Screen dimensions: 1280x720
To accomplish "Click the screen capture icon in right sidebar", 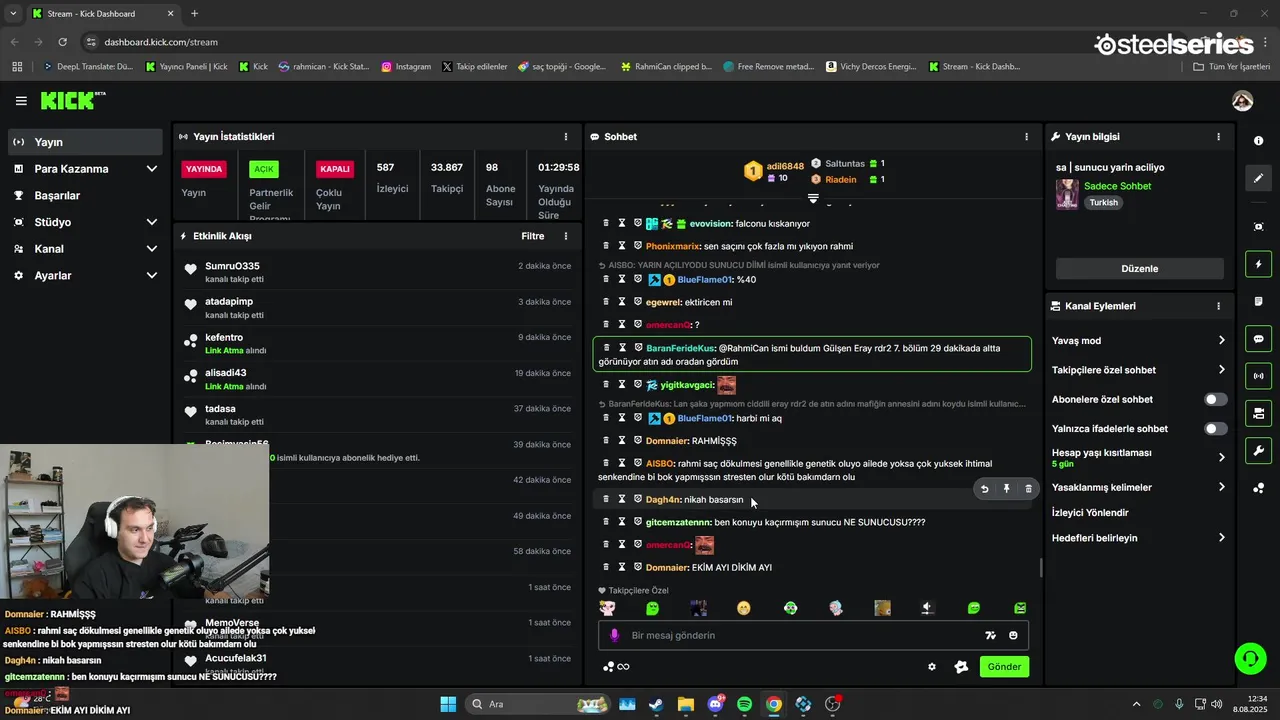I will (1258, 227).
